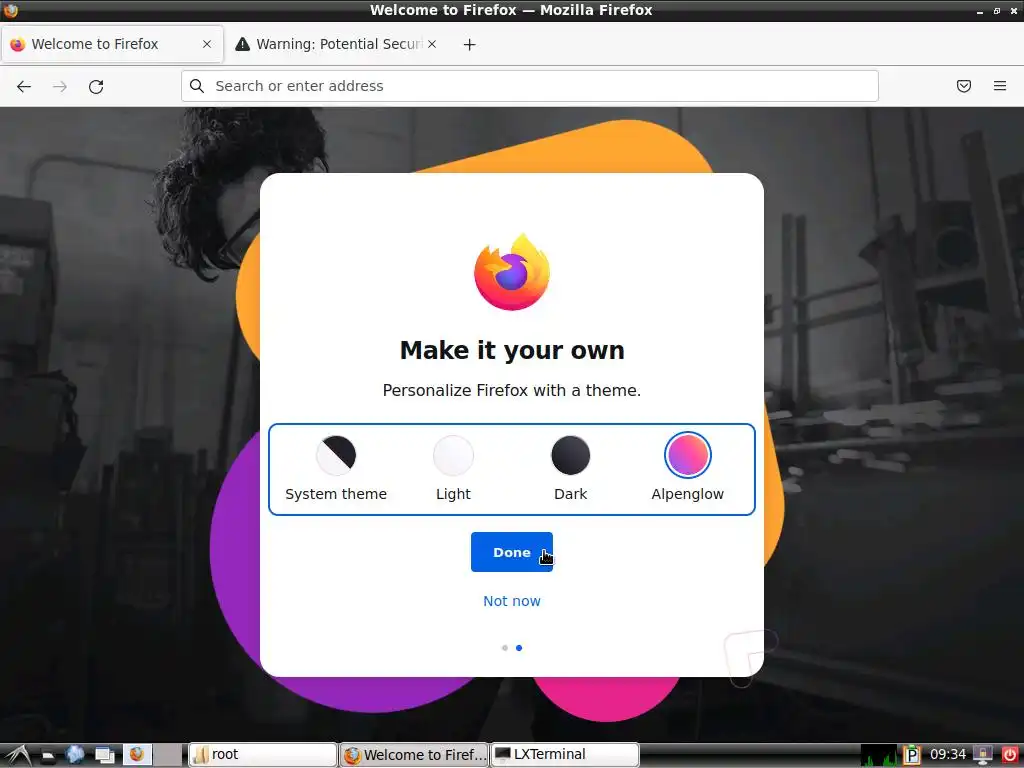The image size is (1024, 768).
Task: Open the Save to Pocket button
Action: pos(963,86)
